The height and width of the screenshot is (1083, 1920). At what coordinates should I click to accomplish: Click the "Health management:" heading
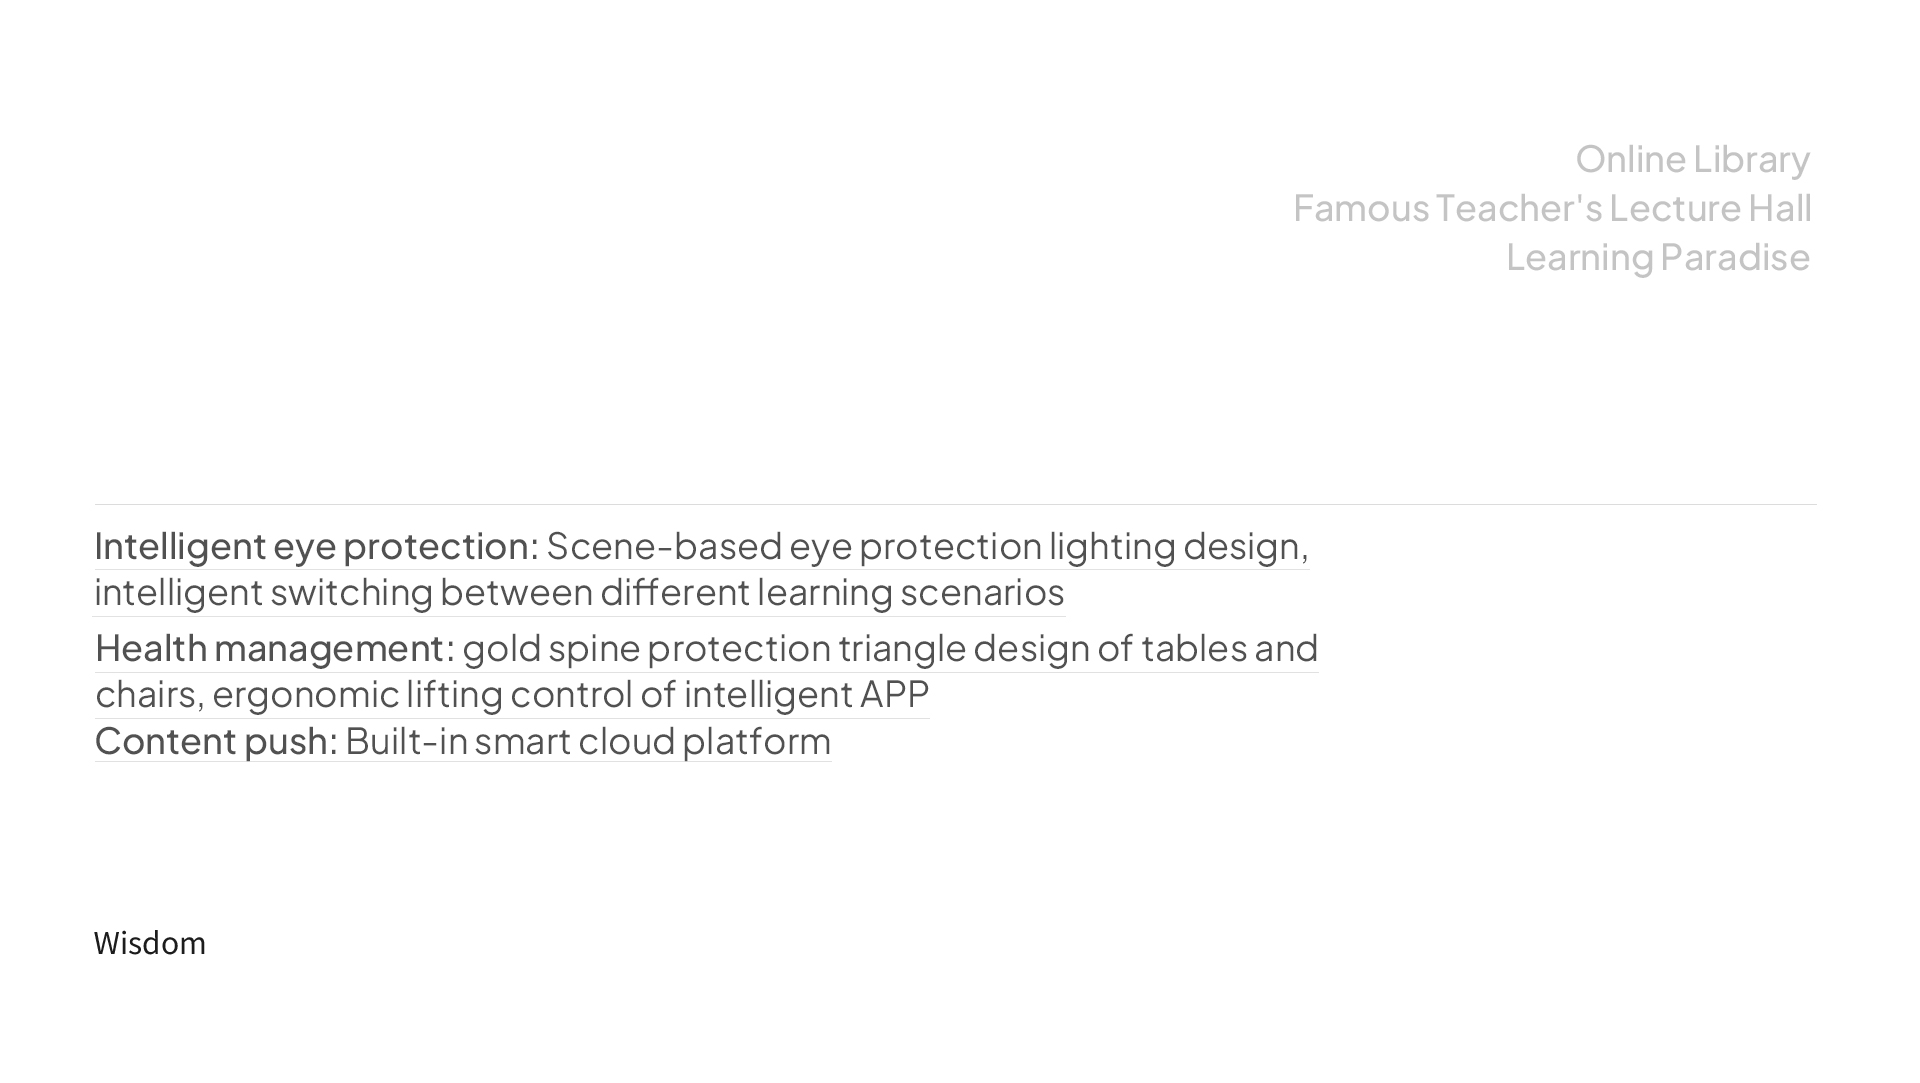coord(275,648)
